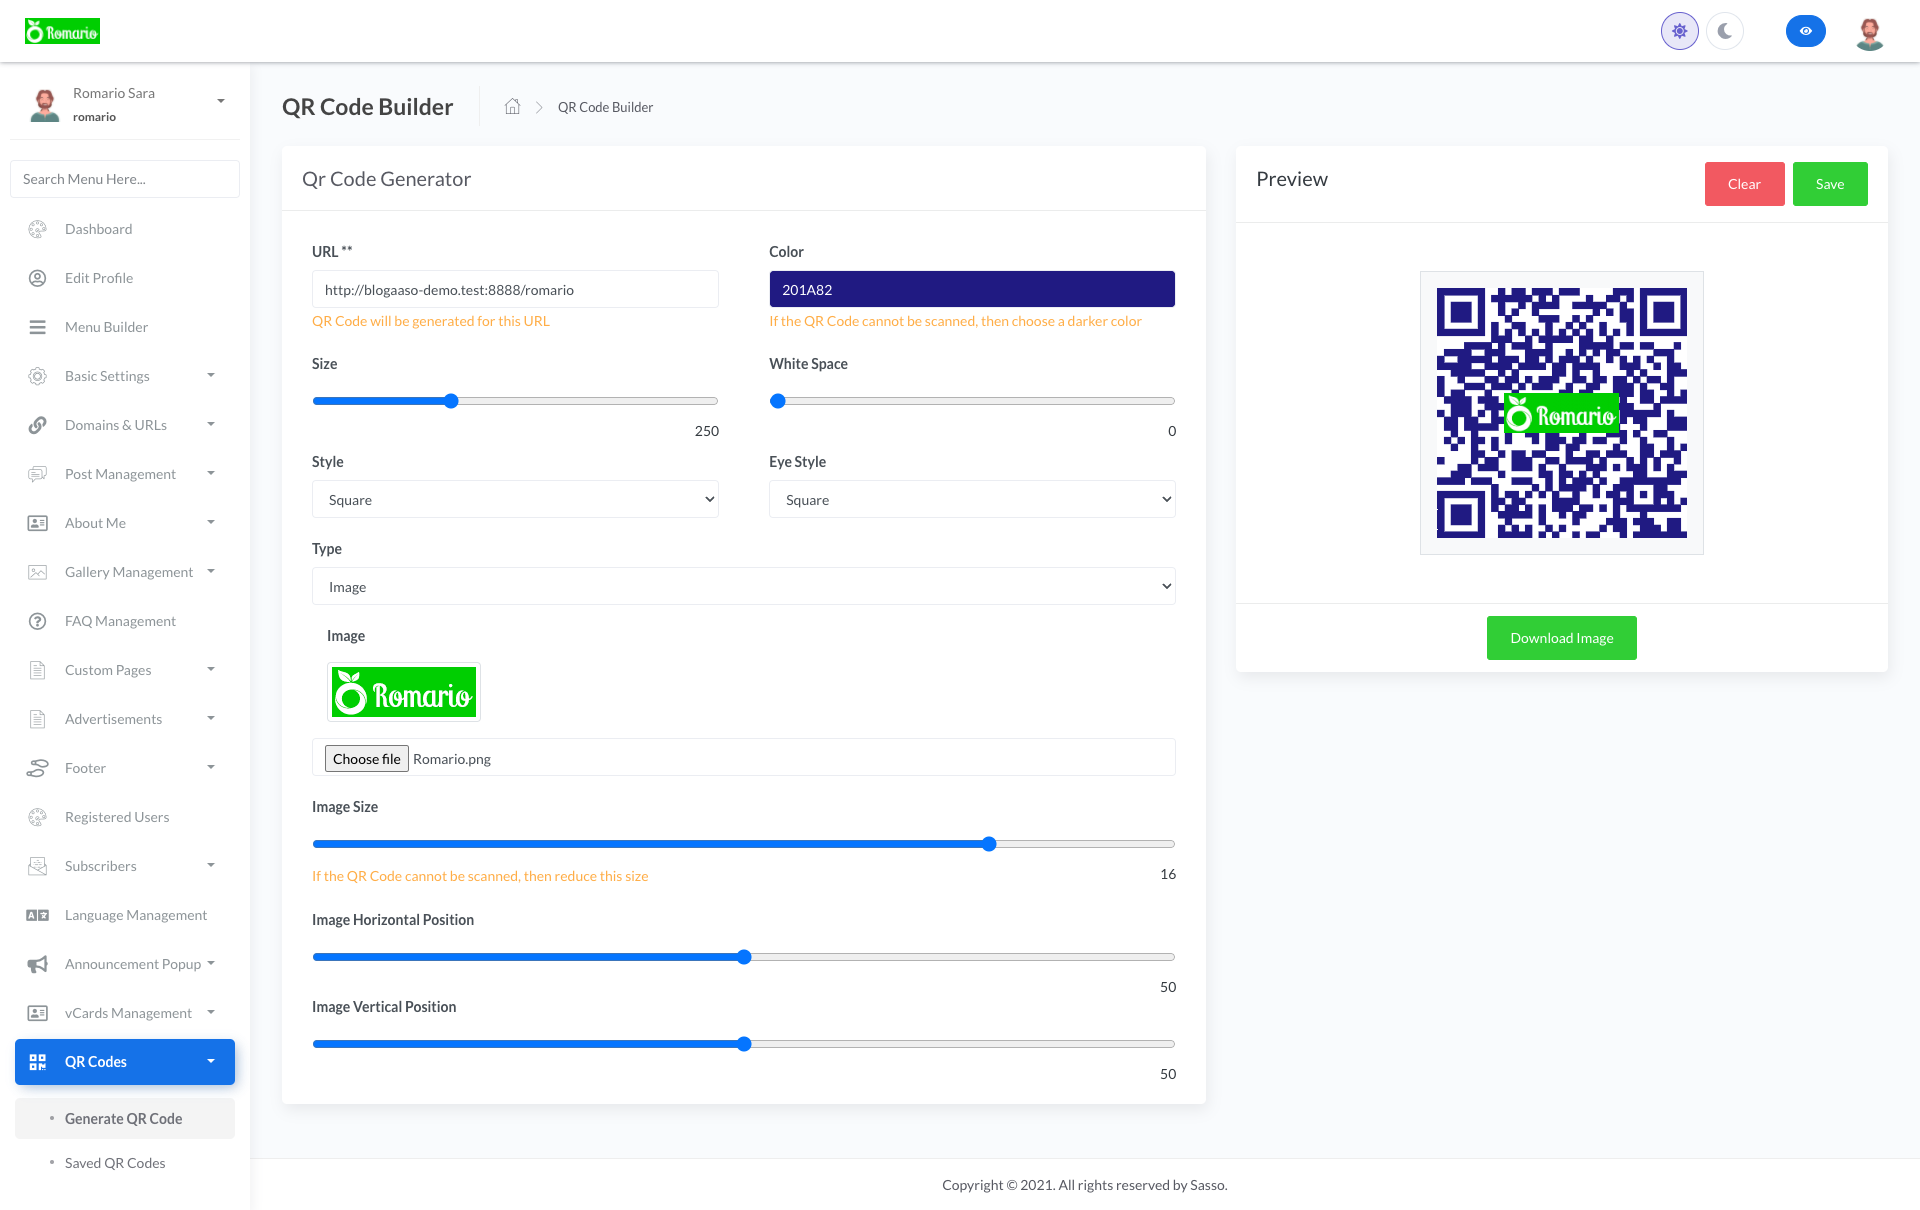
Task: Click the blue eye preview toggle
Action: click(1805, 31)
